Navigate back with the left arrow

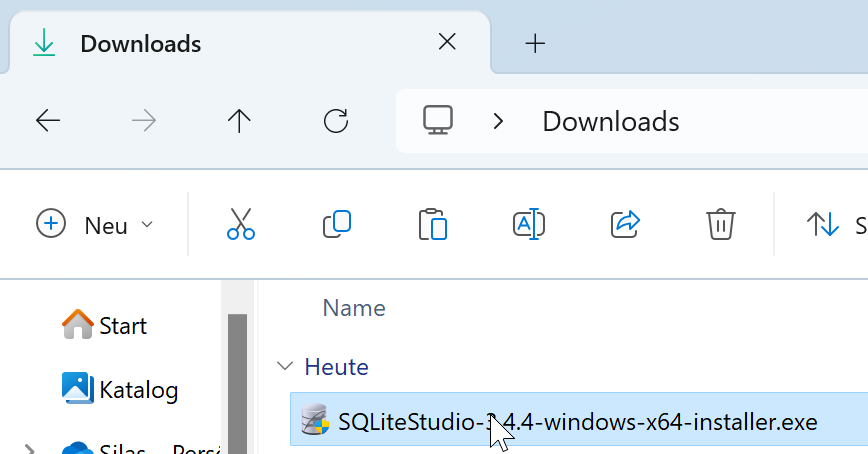(x=48, y=122)
